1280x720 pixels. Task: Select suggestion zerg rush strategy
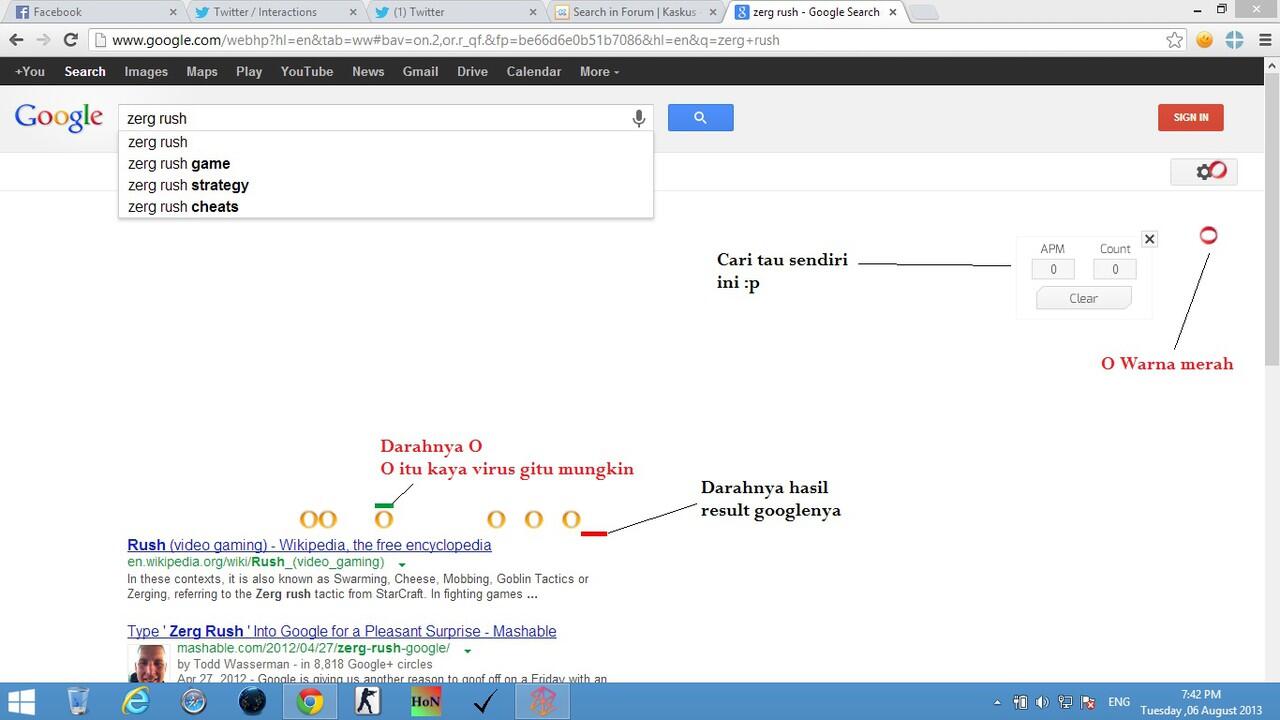(385, 185)
